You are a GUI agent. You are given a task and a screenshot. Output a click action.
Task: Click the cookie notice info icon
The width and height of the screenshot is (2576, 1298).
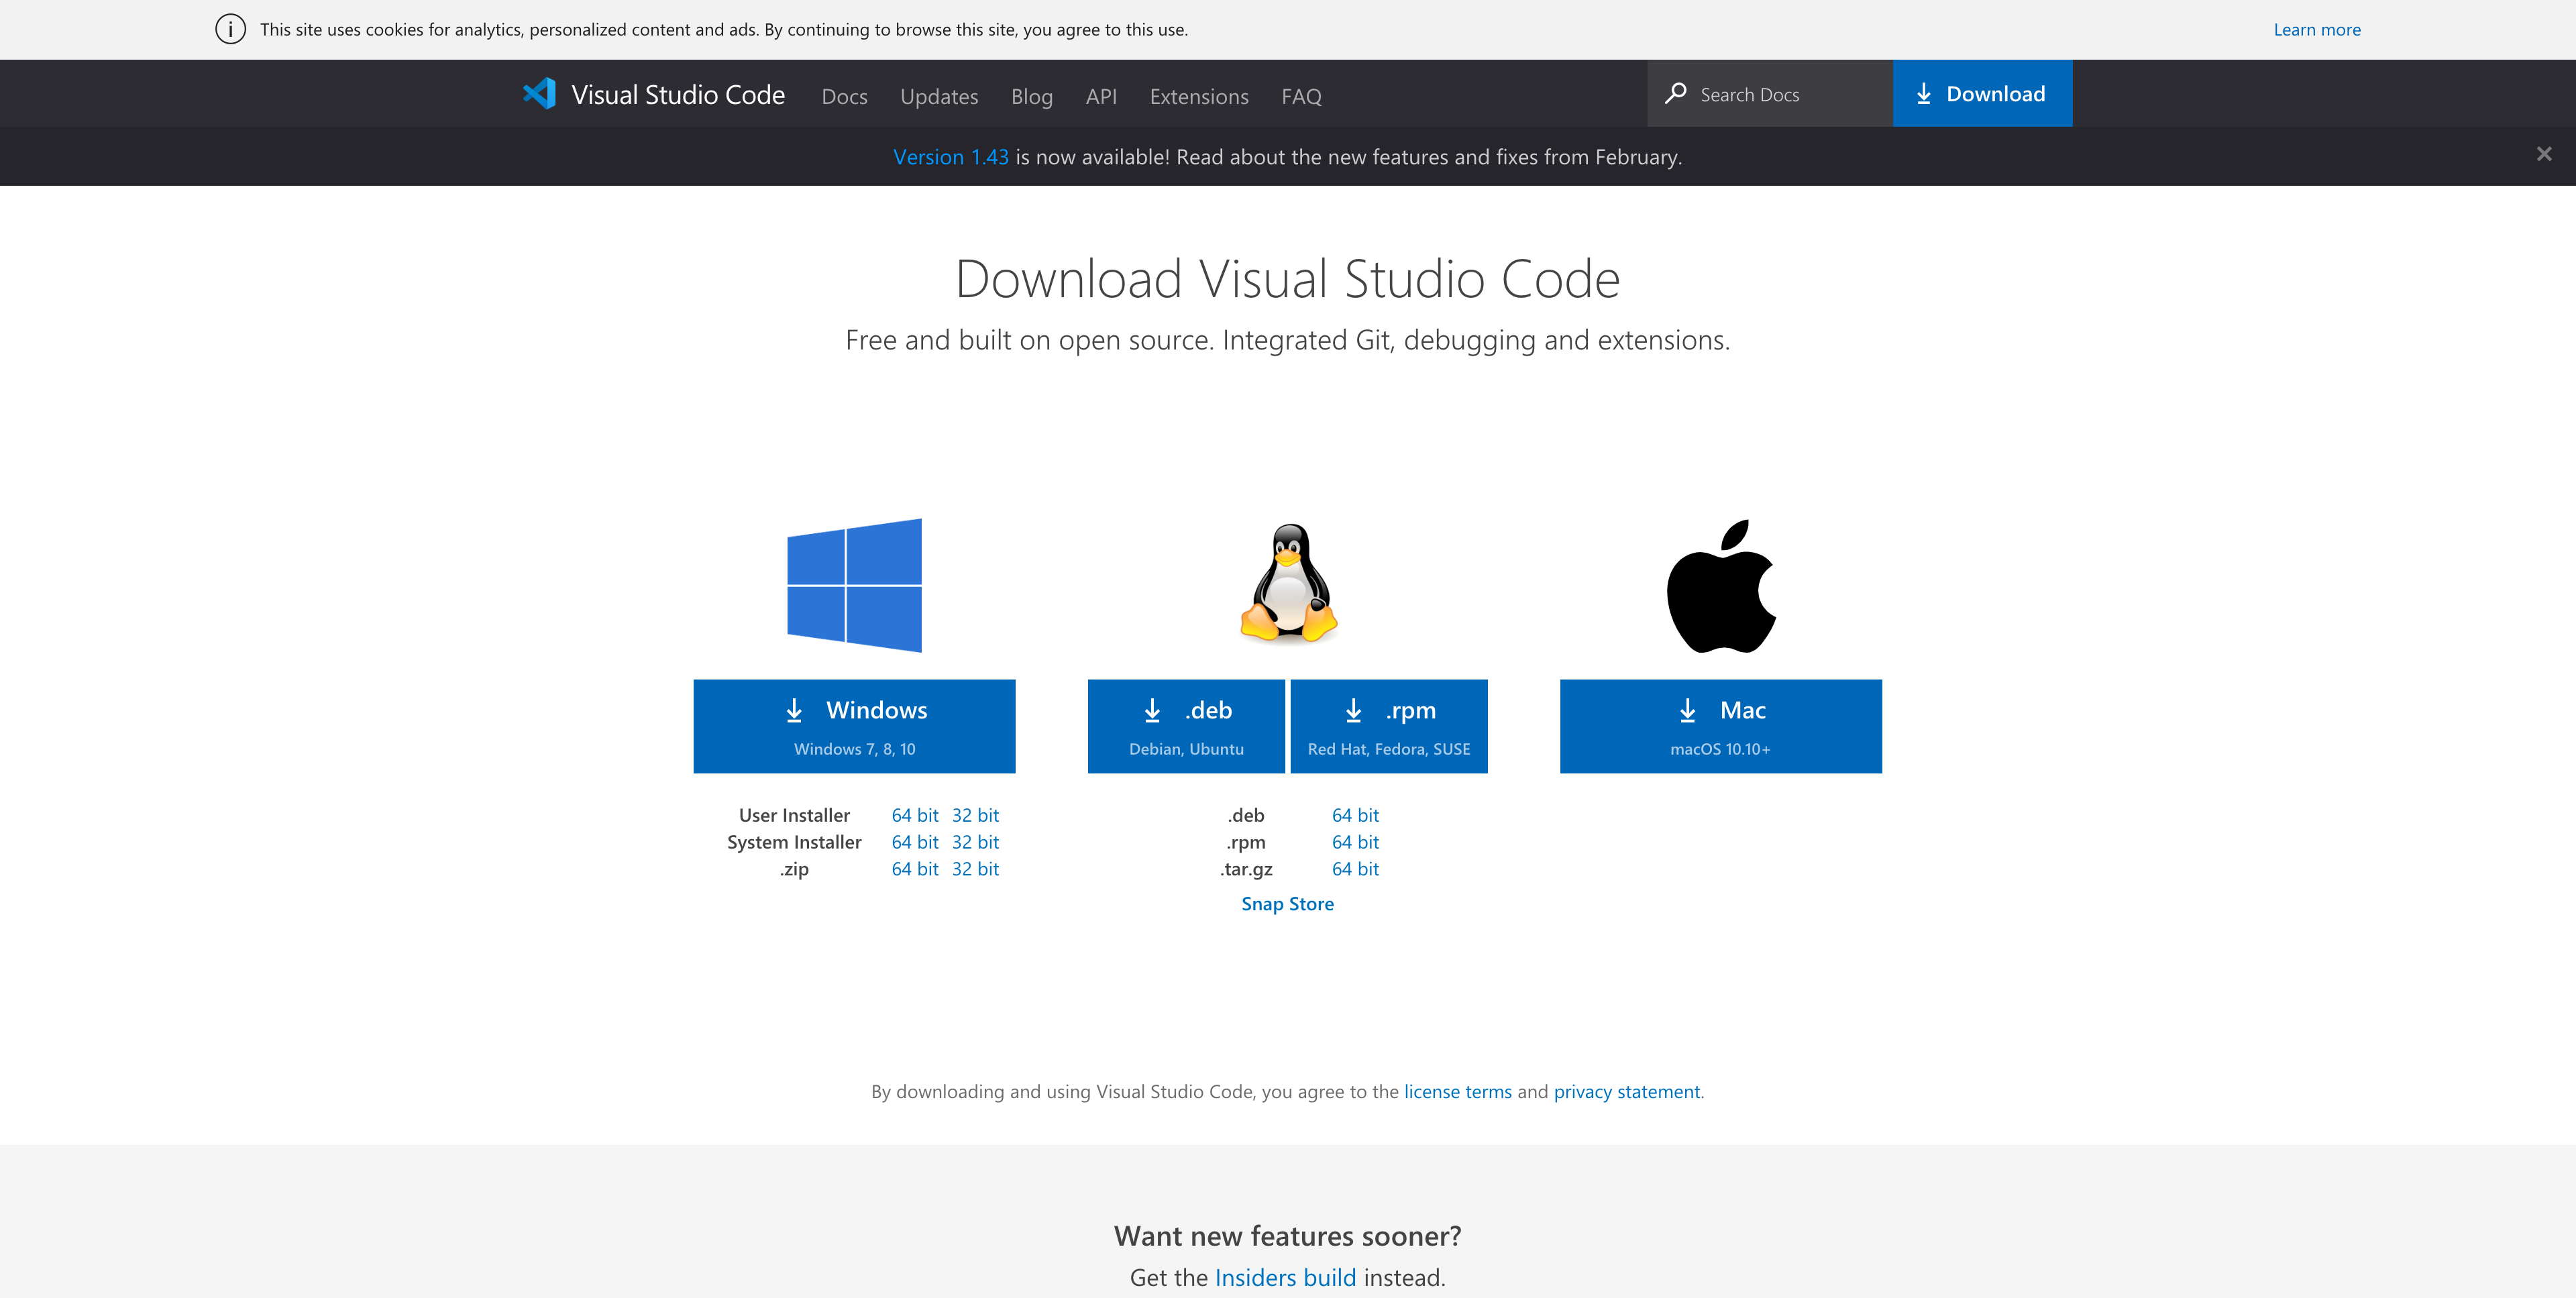231,29
